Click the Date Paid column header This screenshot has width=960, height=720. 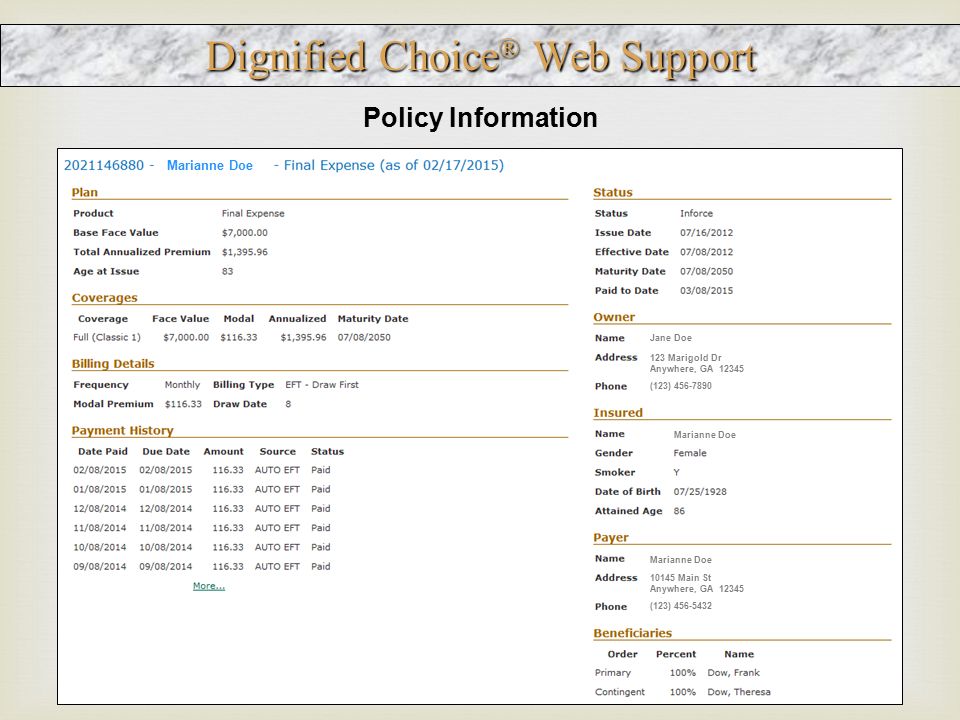point(103,452)
